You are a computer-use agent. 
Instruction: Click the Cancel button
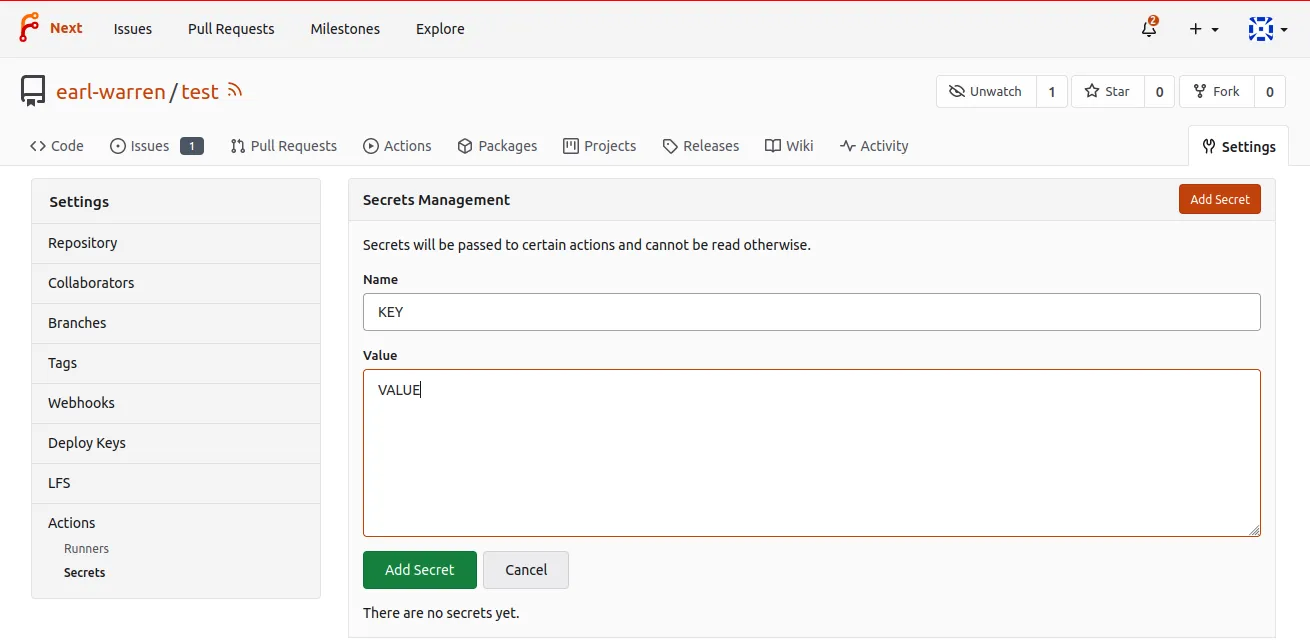[526, 570]
